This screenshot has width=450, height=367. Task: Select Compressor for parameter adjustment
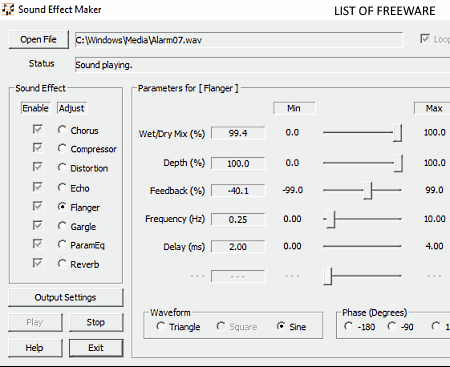pyautogui.click(x=62, y=148)
